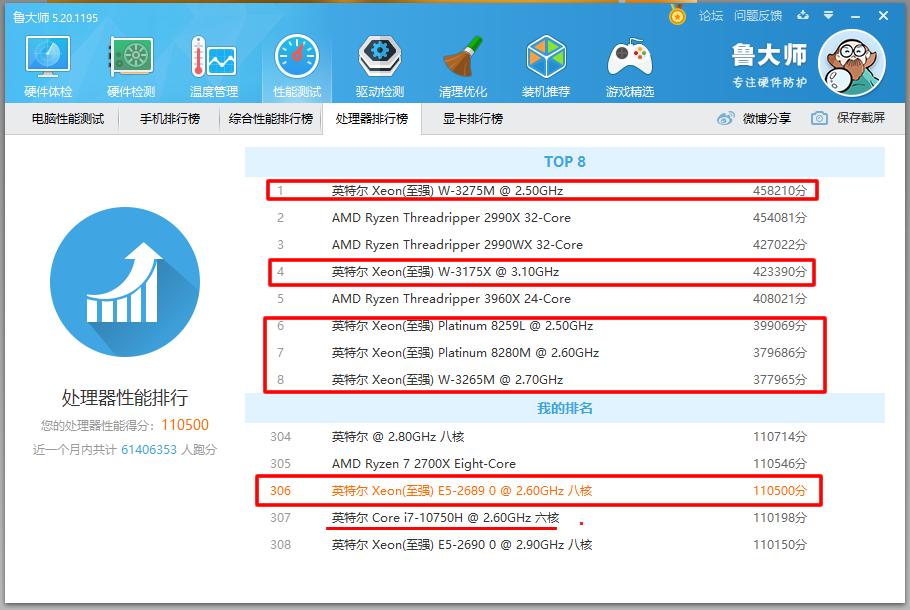910x610 pixels.
Task: Click the 我的排名 section header
Action: click(x=565, y=408)
